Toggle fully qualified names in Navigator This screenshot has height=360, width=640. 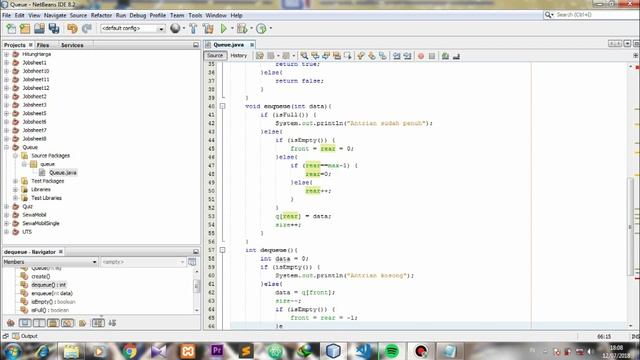[x=82, y=323]
